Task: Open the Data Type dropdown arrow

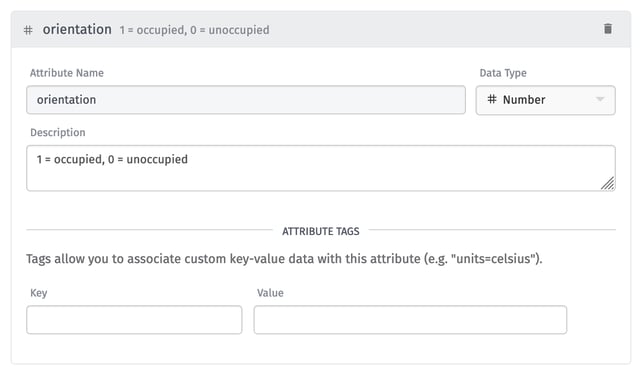Action: [x=600, y=99]
